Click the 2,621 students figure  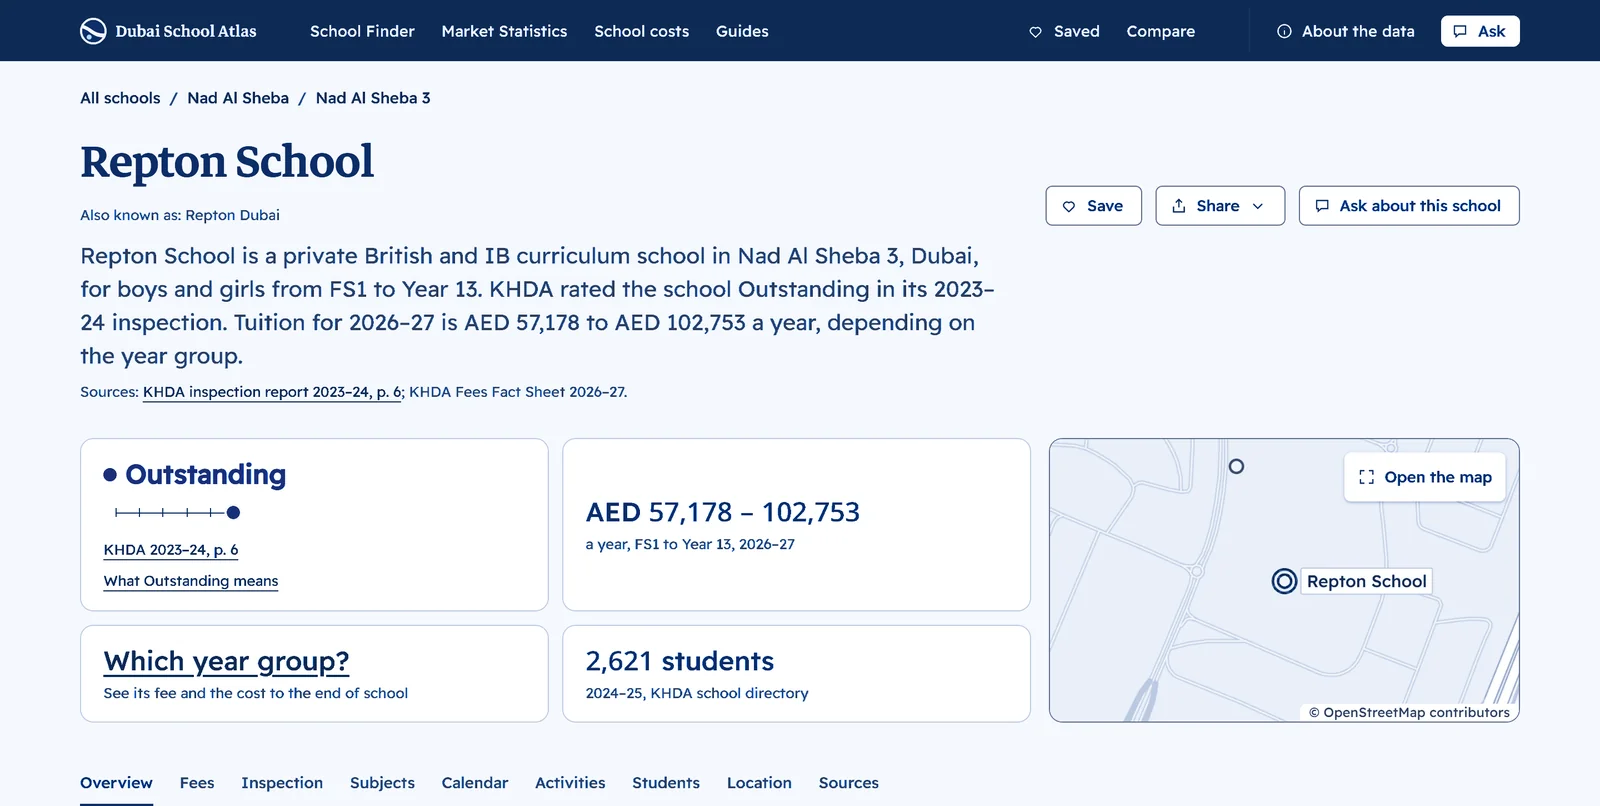point(680,661)
